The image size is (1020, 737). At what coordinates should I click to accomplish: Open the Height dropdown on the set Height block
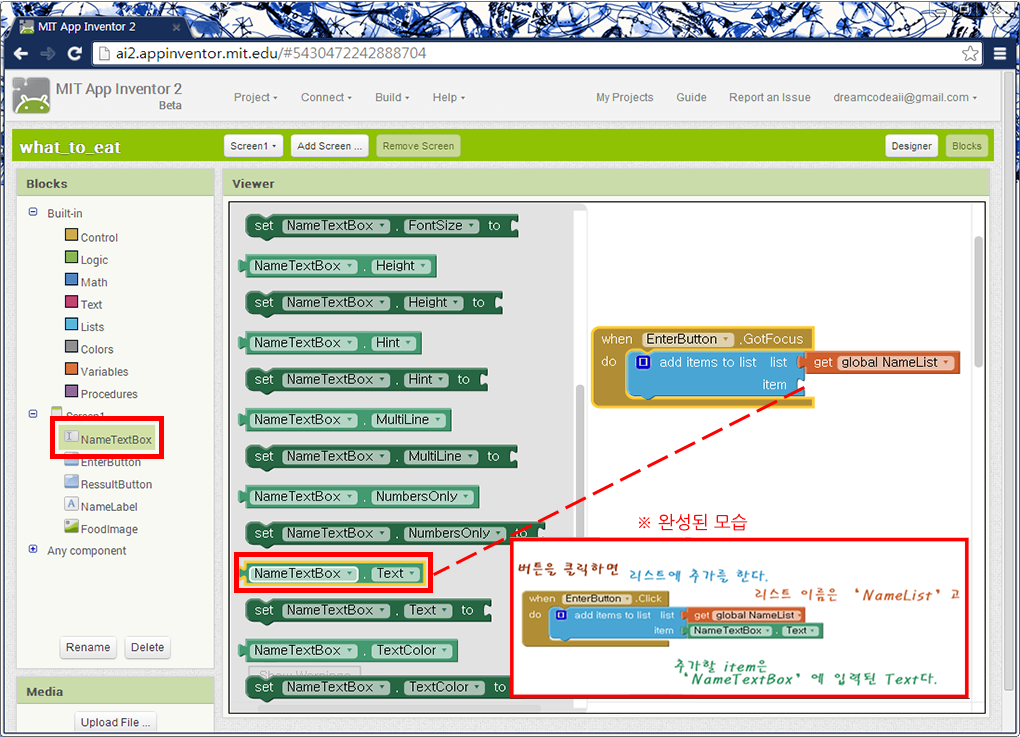tap(434, 302)
